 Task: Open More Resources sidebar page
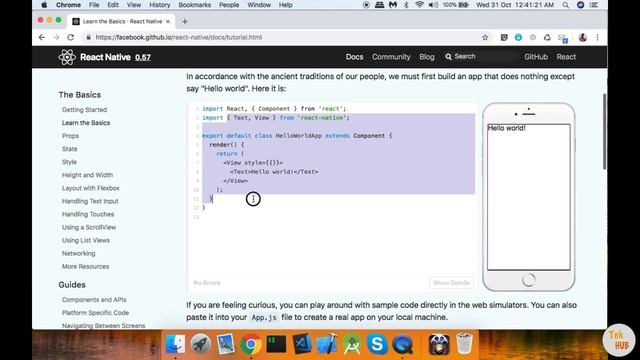[85, 266]
